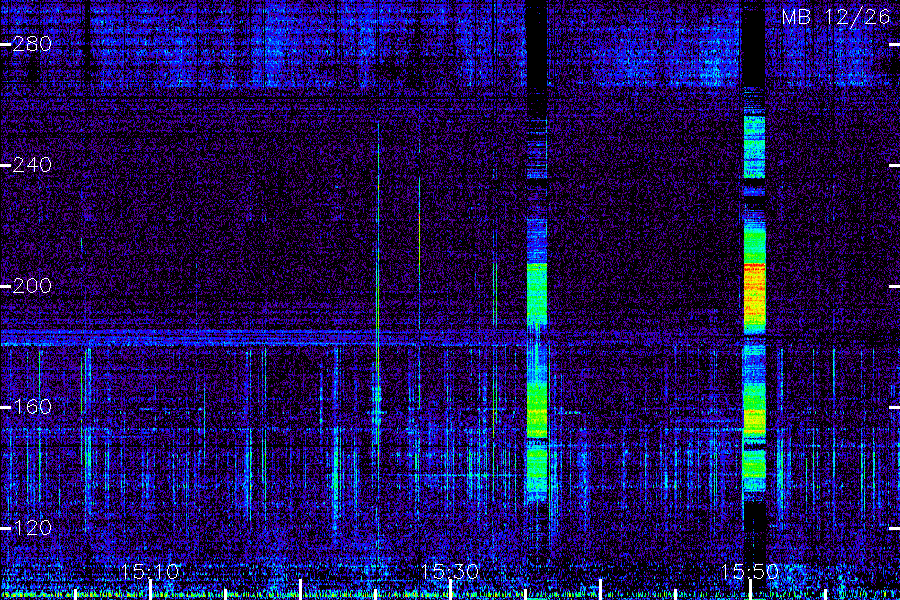The image size is (900, 600).
Task: Click the MB 12/26 date label
Action: point(836,17)
